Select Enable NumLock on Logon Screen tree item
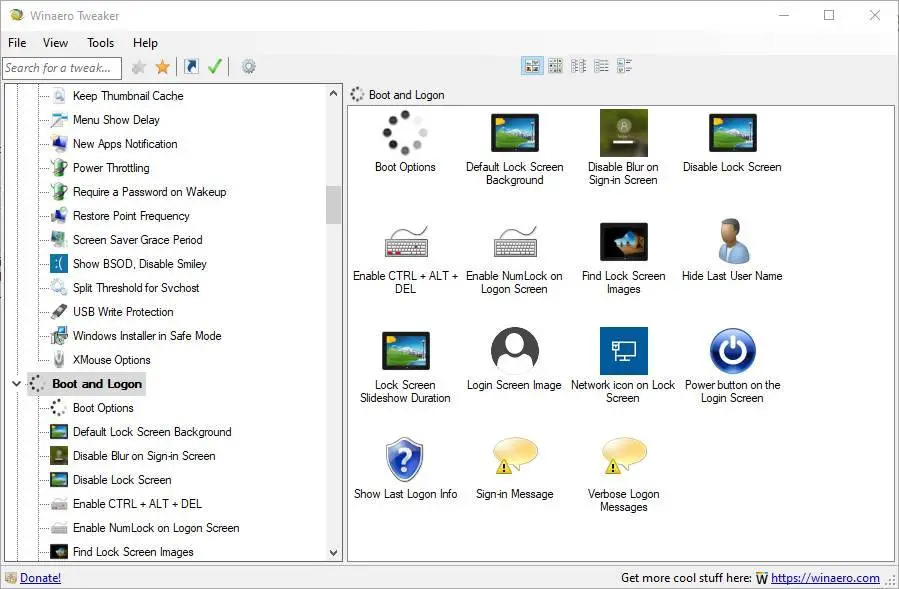The image size is (899, 589). click(x=156, y=528)
